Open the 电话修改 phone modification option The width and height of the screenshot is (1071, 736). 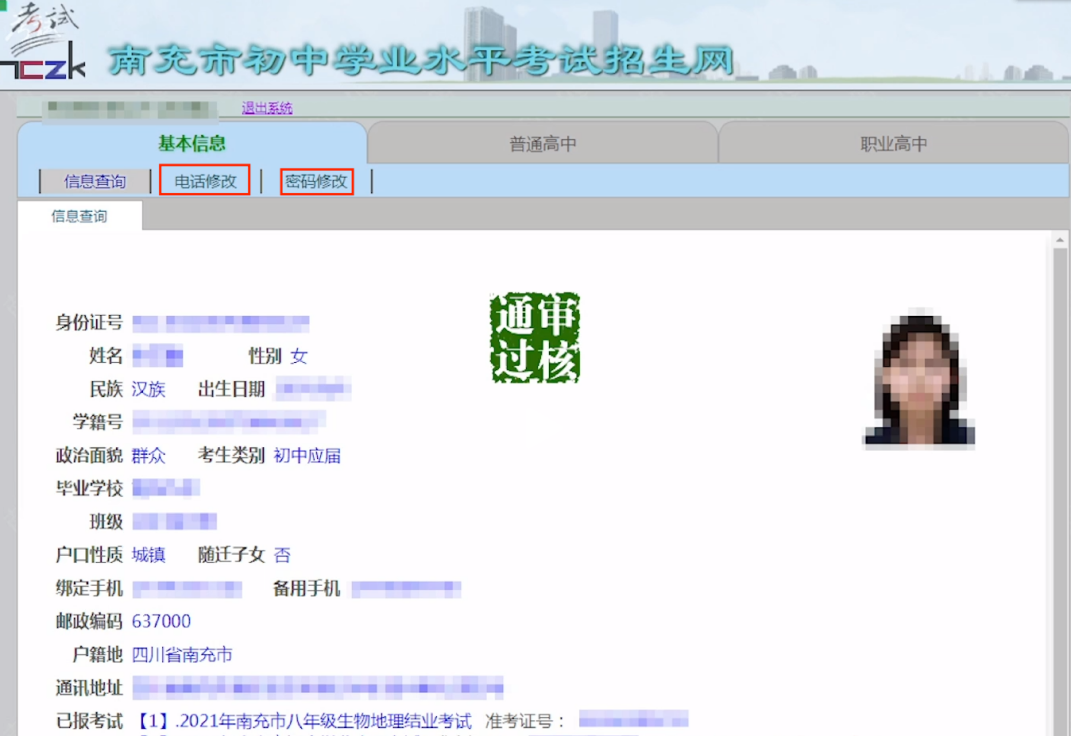204,181
